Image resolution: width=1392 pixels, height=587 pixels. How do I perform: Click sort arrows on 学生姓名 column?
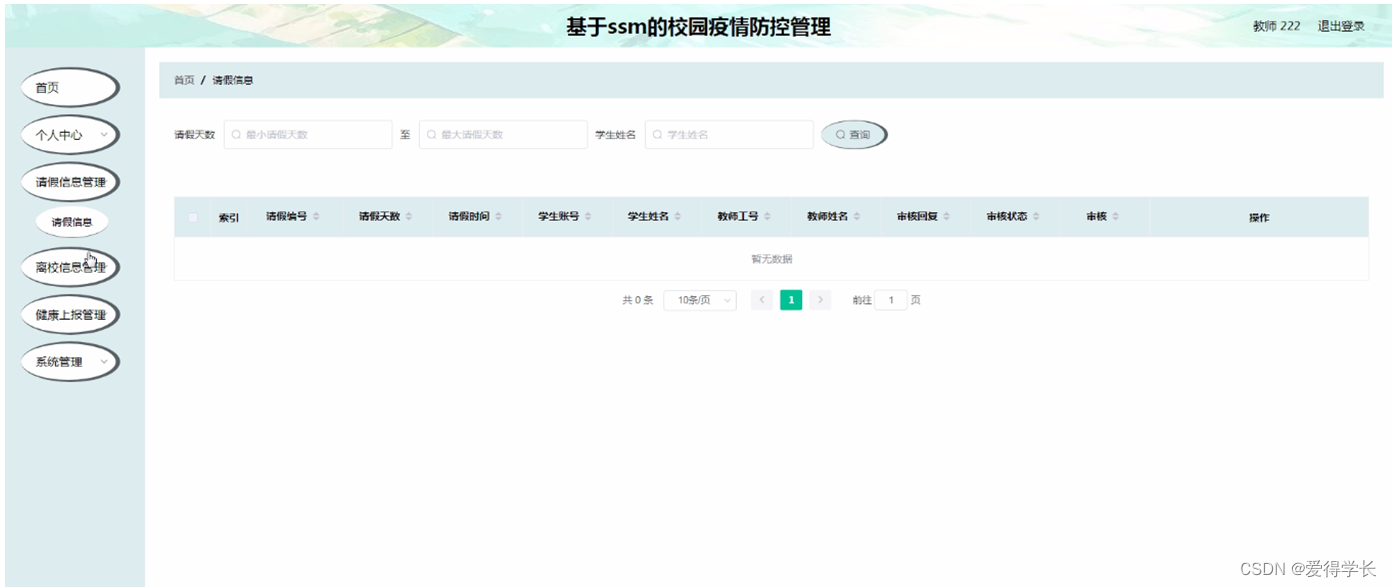click(678, 217)
